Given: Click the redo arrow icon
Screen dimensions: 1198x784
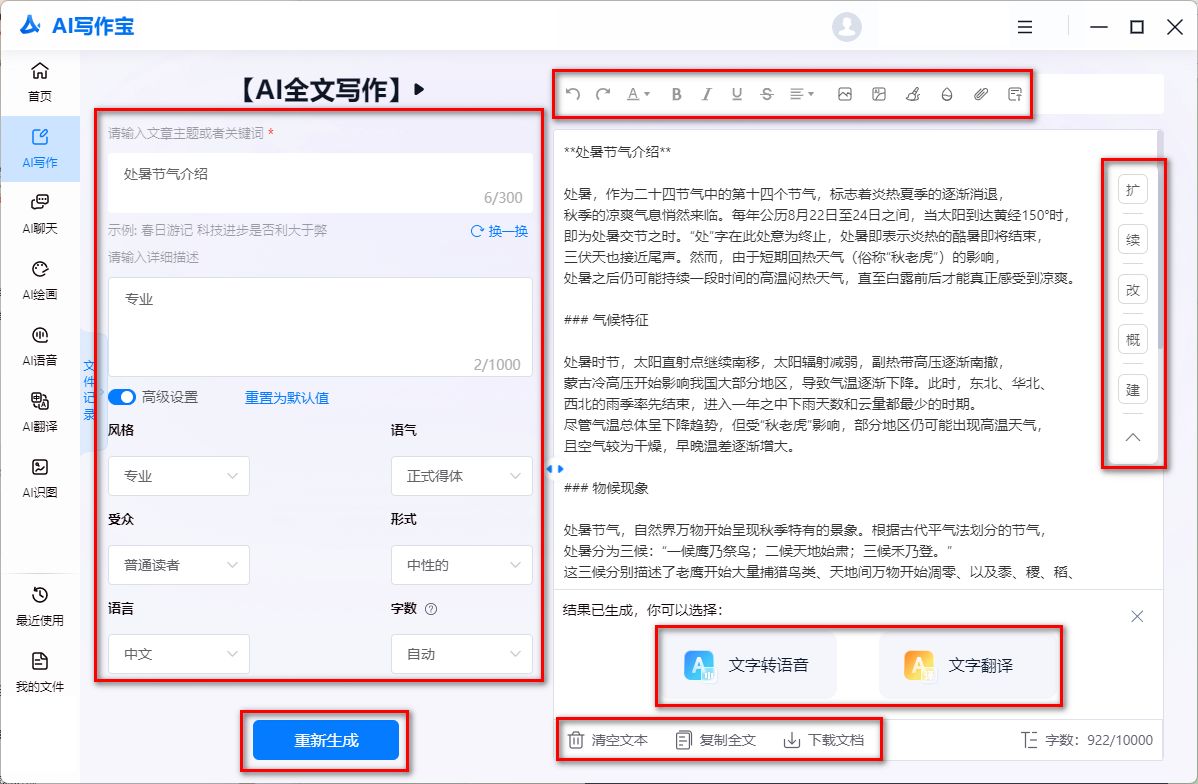Looking at the screenshot, I should 603,94.
